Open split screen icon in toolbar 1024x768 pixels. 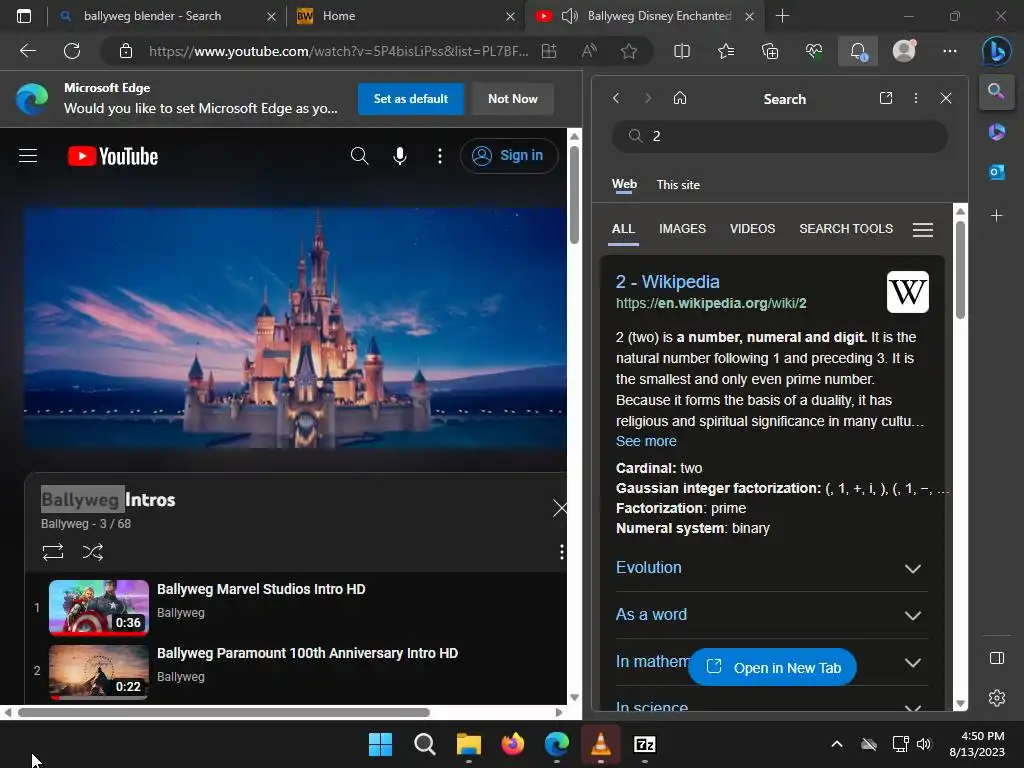[x=682, y=51]
